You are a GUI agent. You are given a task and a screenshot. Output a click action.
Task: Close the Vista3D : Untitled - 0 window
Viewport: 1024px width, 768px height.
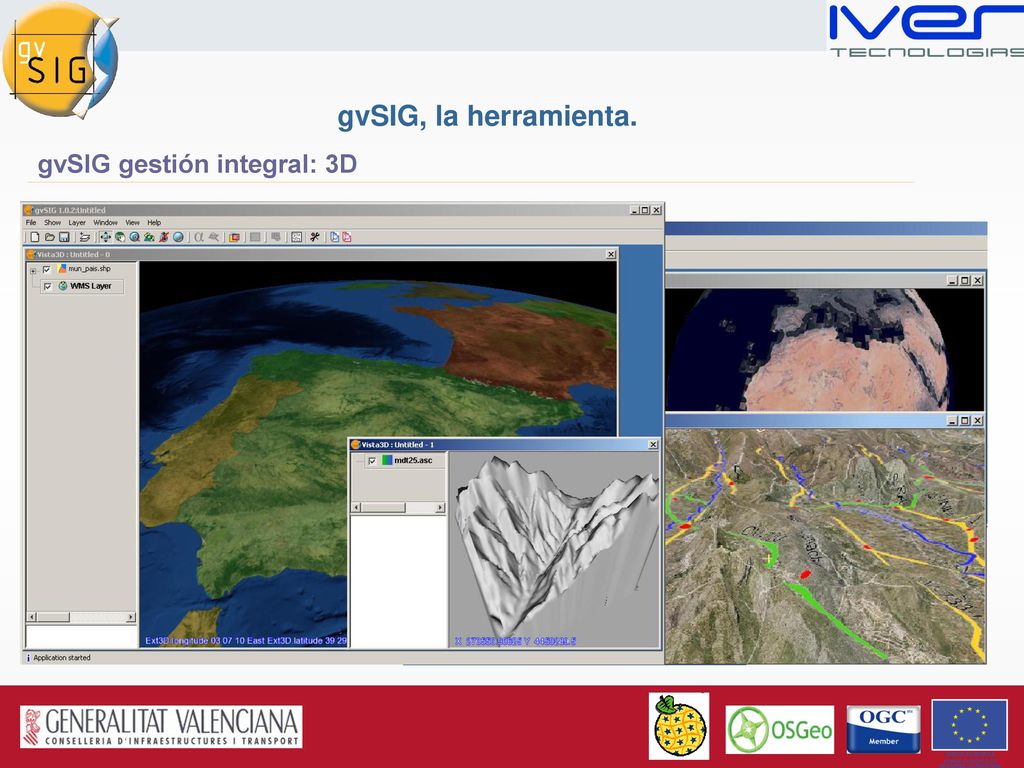pyautogui.click(x=611, y=254)
